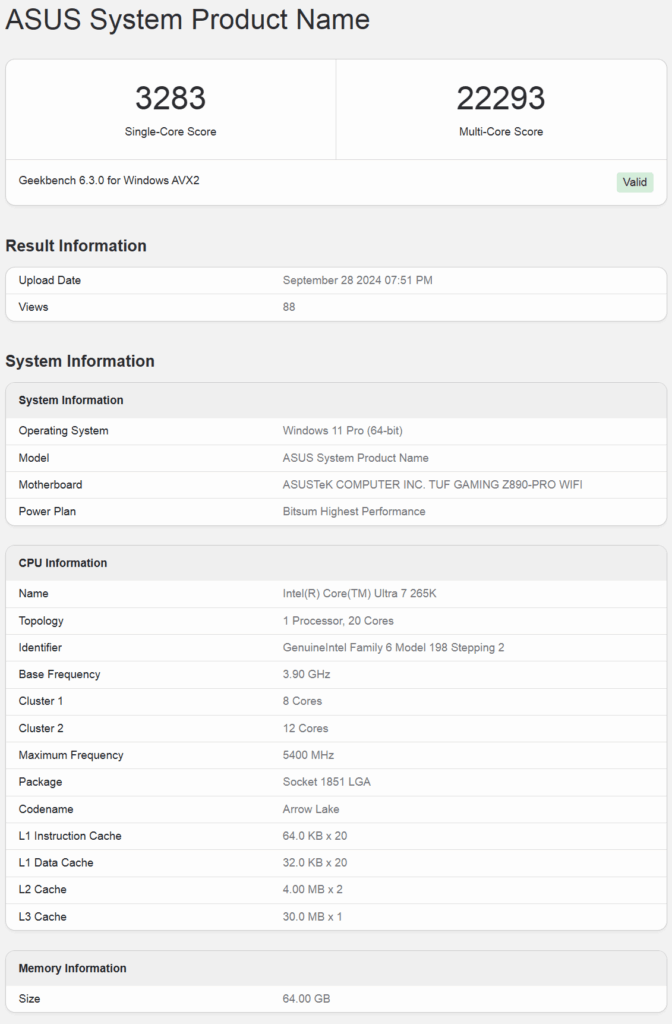Click the Windows 11 Pro (64-bit) value
Screen dimensions: 672x1024
pos(342,430)
